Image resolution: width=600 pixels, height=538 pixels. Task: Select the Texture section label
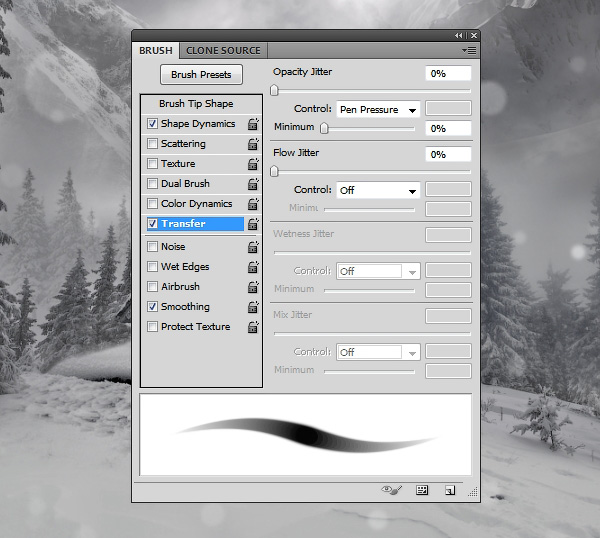178,164
